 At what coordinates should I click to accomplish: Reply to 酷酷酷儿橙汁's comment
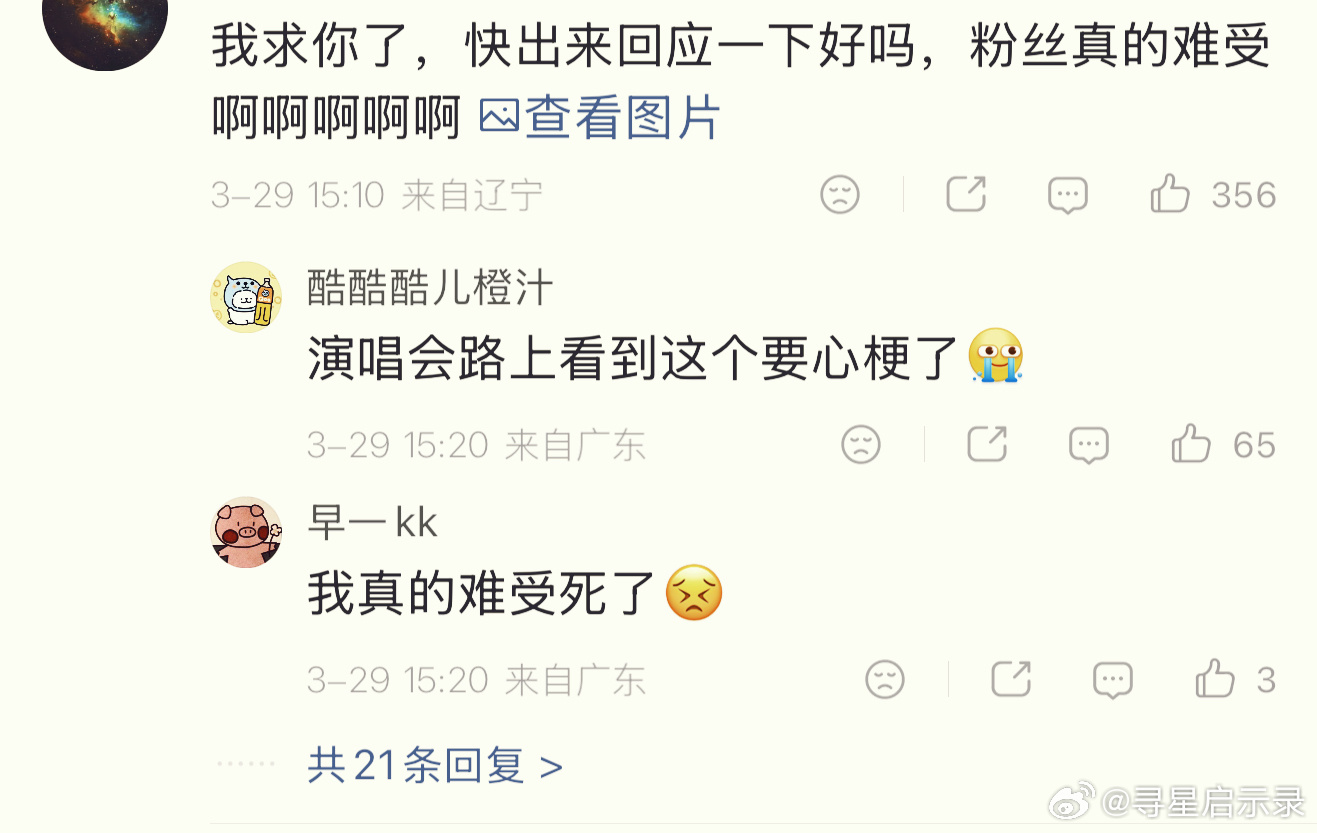pyautogui.click(x=1089, y=445)
